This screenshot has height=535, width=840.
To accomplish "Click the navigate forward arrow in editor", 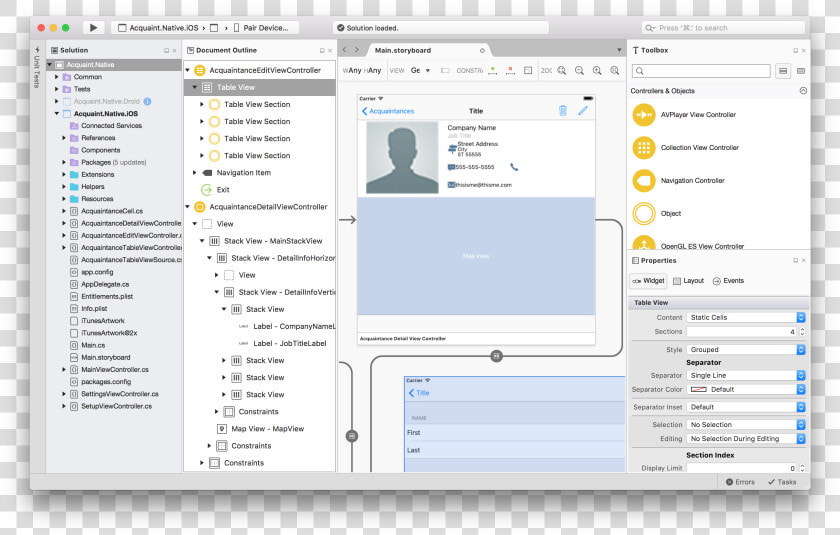I will pos(357,50).
